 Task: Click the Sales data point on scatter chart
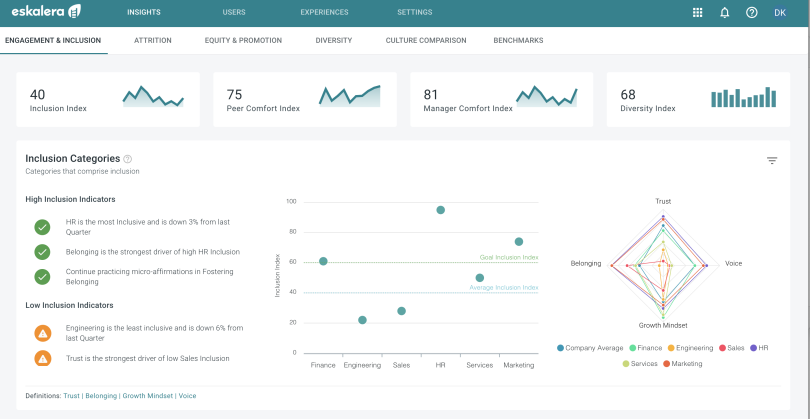[x=401, y=311]
